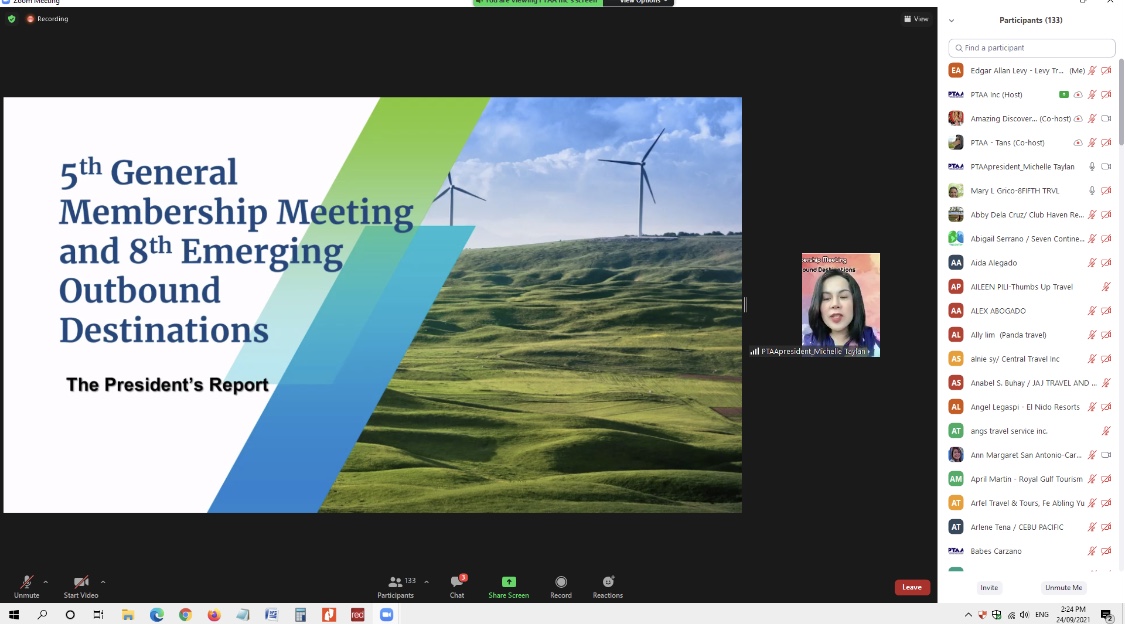1125x624 pixels.
Task: Open the arrow menu next to Participants
Action: tap(426, 582)
